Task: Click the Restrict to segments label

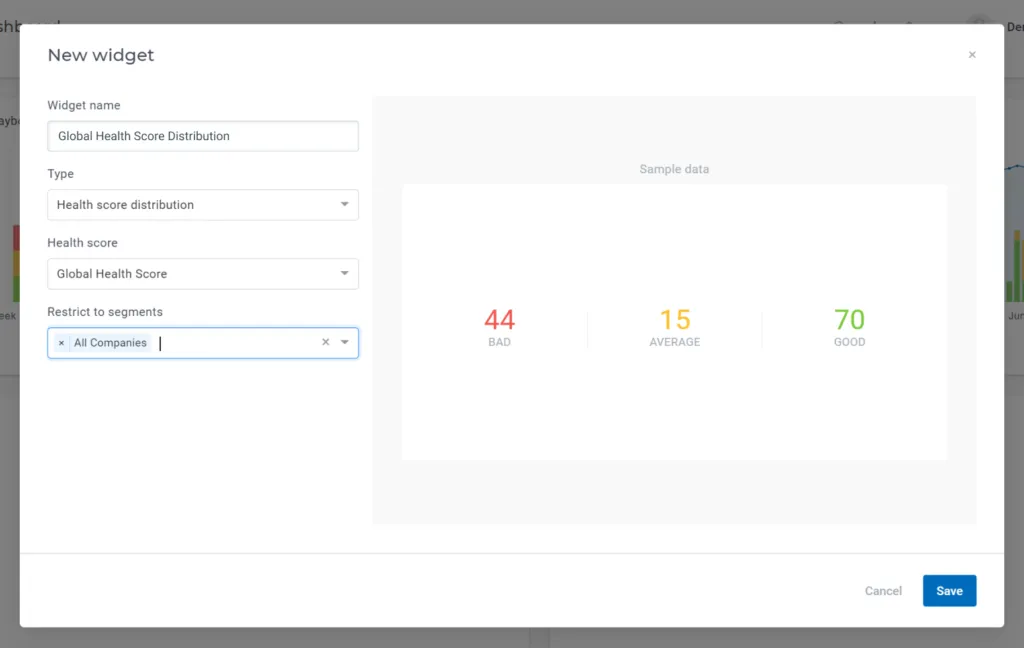Action: coord(104,312)
